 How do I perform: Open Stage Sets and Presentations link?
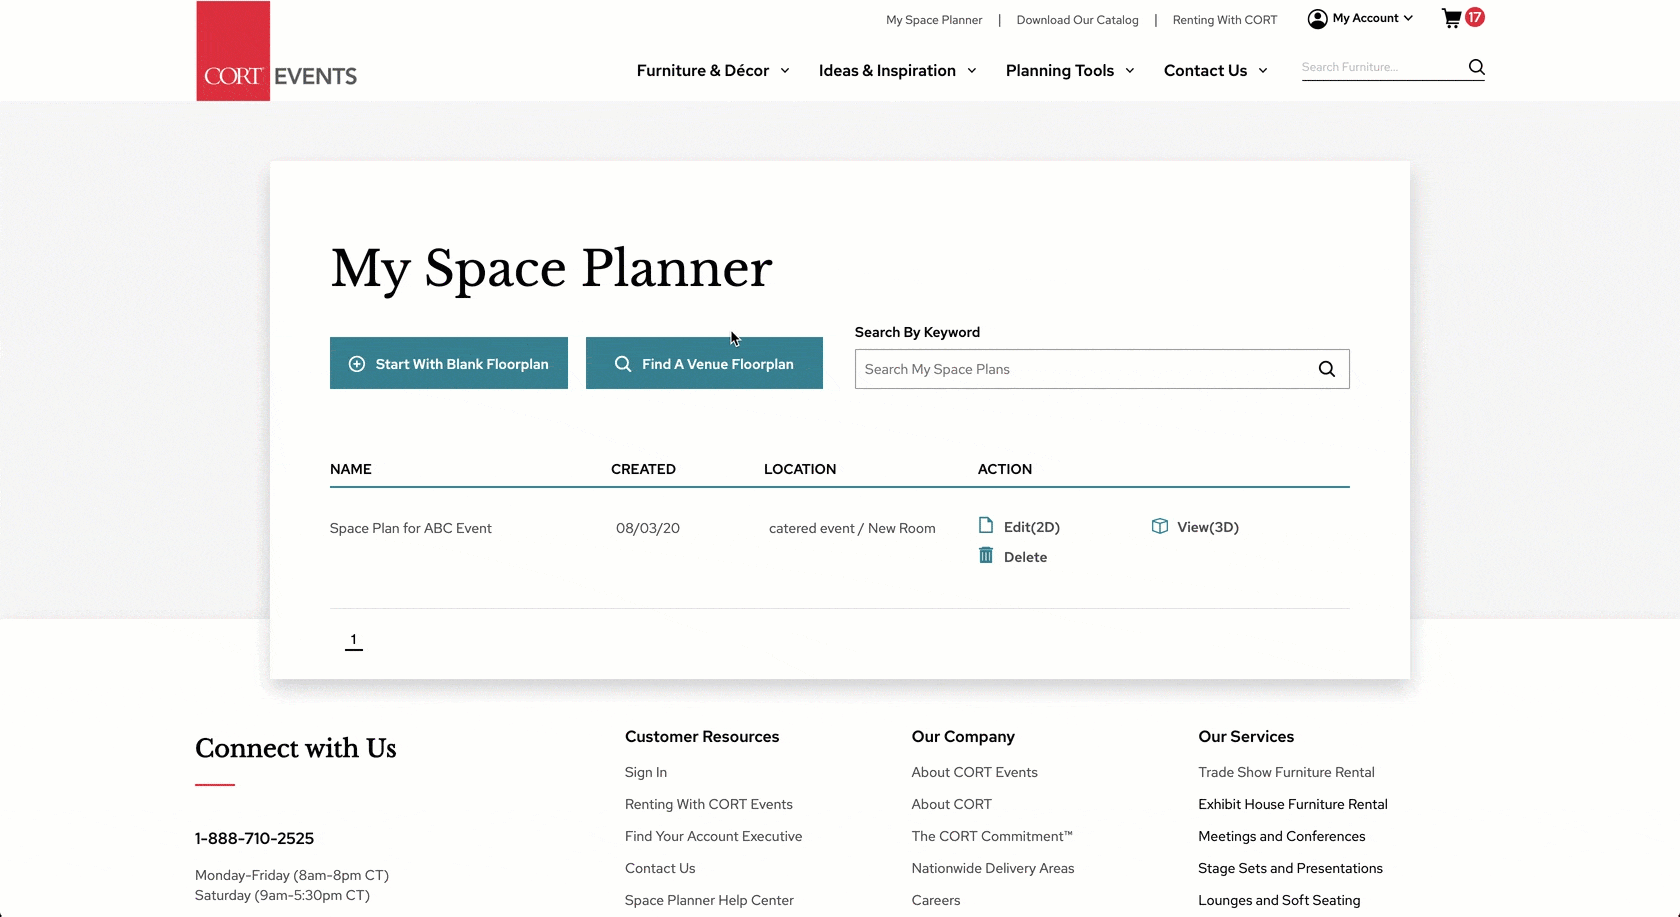tap(1290, 868)
